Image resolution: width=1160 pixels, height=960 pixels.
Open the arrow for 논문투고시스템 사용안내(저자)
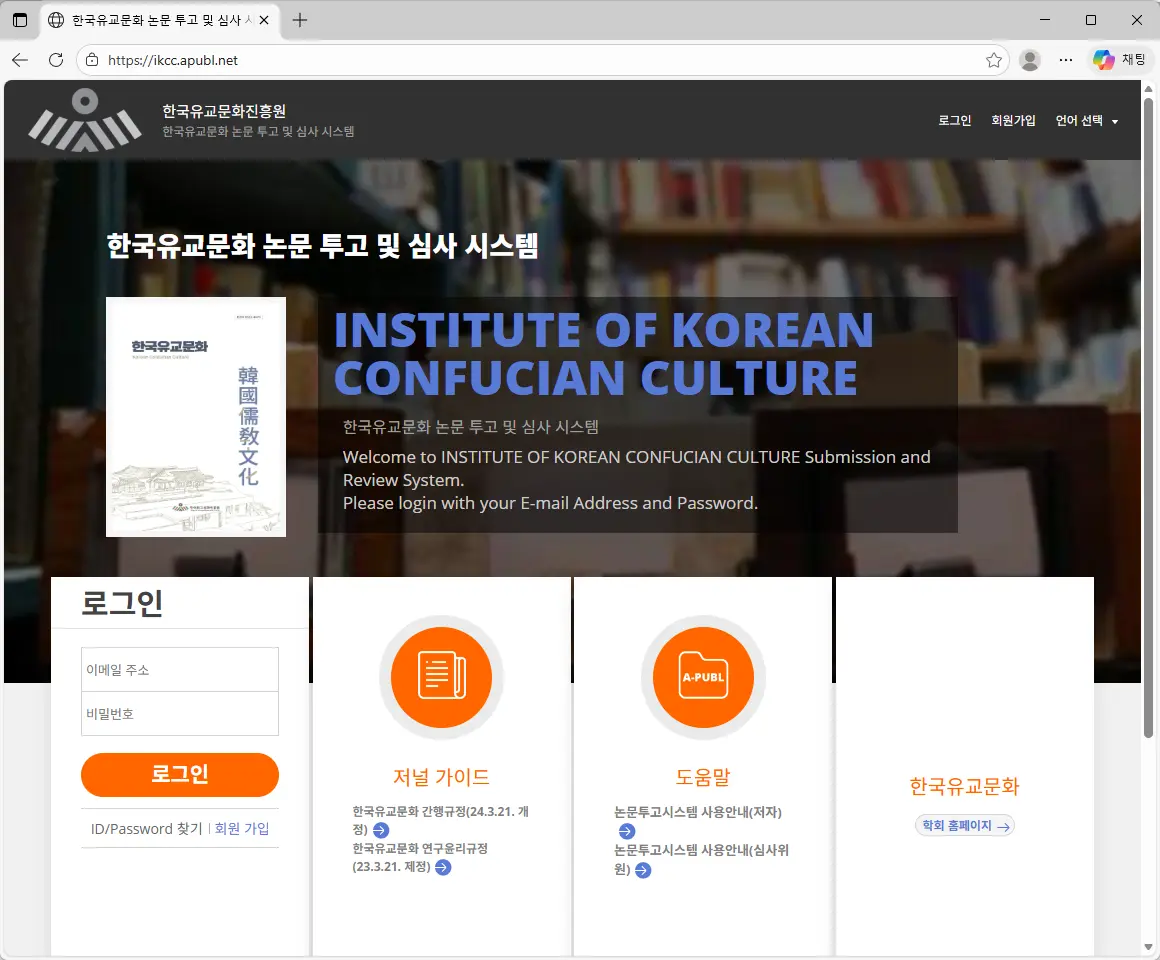tap(625, 831)
